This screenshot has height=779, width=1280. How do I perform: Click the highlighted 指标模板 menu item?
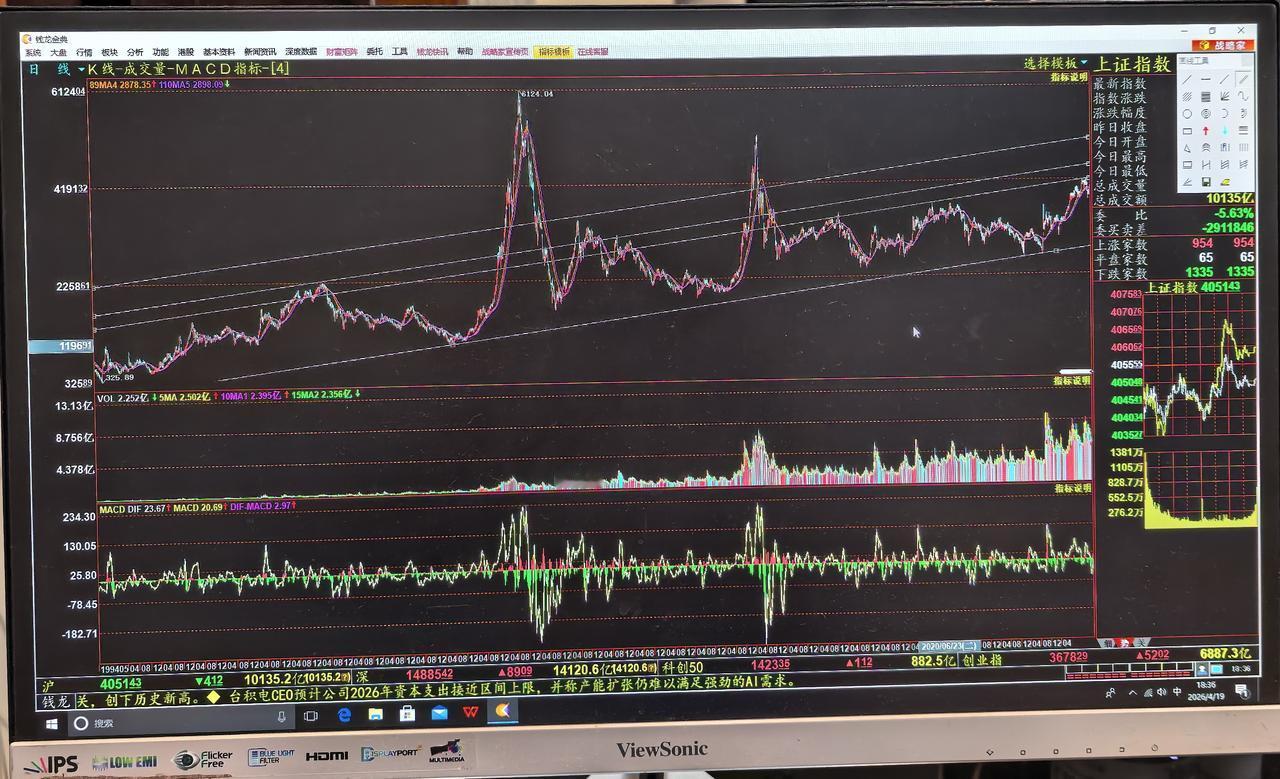click(553, 52)
